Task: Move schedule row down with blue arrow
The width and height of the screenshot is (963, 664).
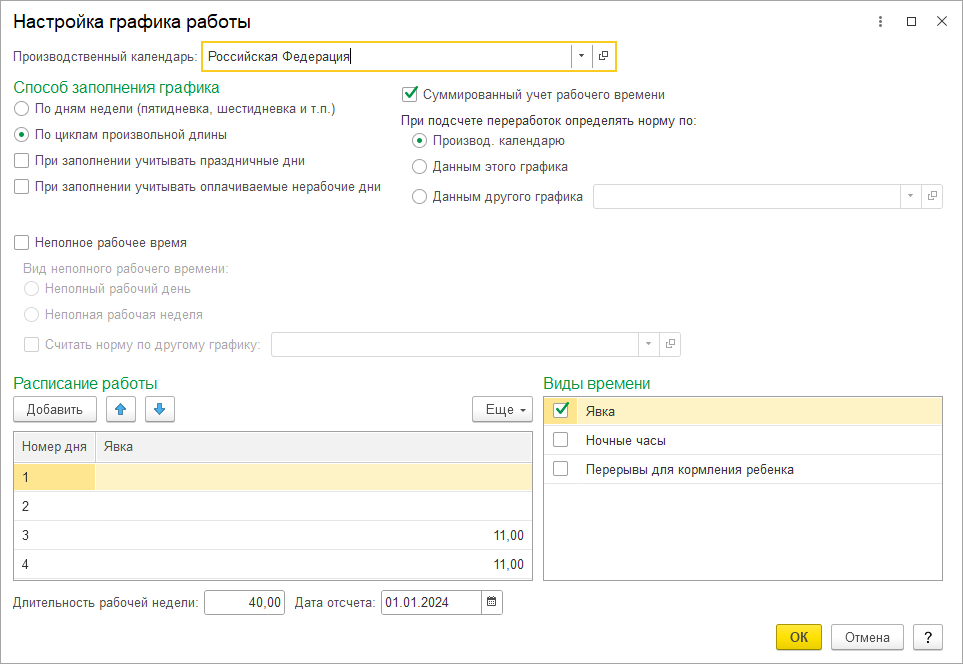Action: point(160,409)
